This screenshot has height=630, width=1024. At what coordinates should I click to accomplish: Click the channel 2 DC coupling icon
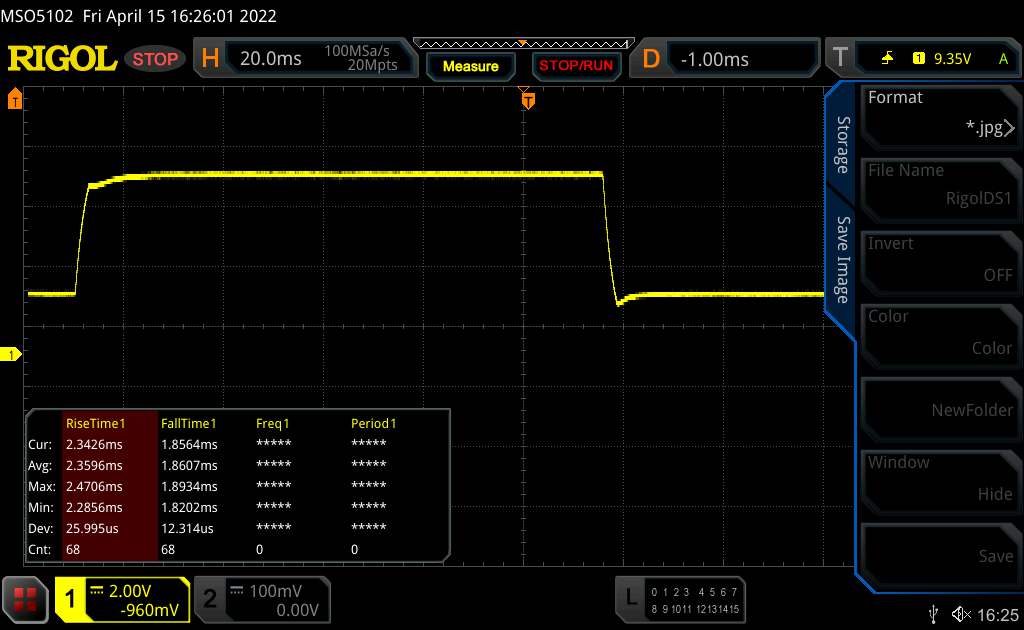(x=236, y=590)
